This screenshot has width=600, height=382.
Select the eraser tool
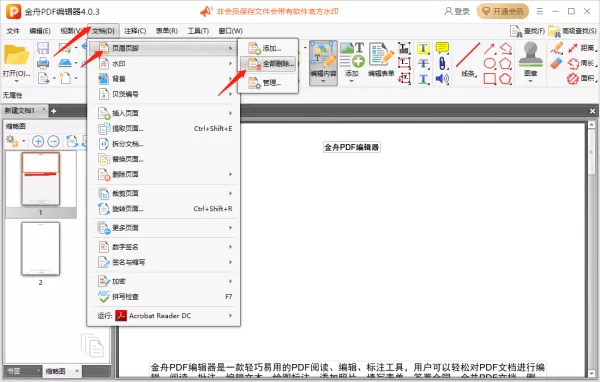point(556,63)
